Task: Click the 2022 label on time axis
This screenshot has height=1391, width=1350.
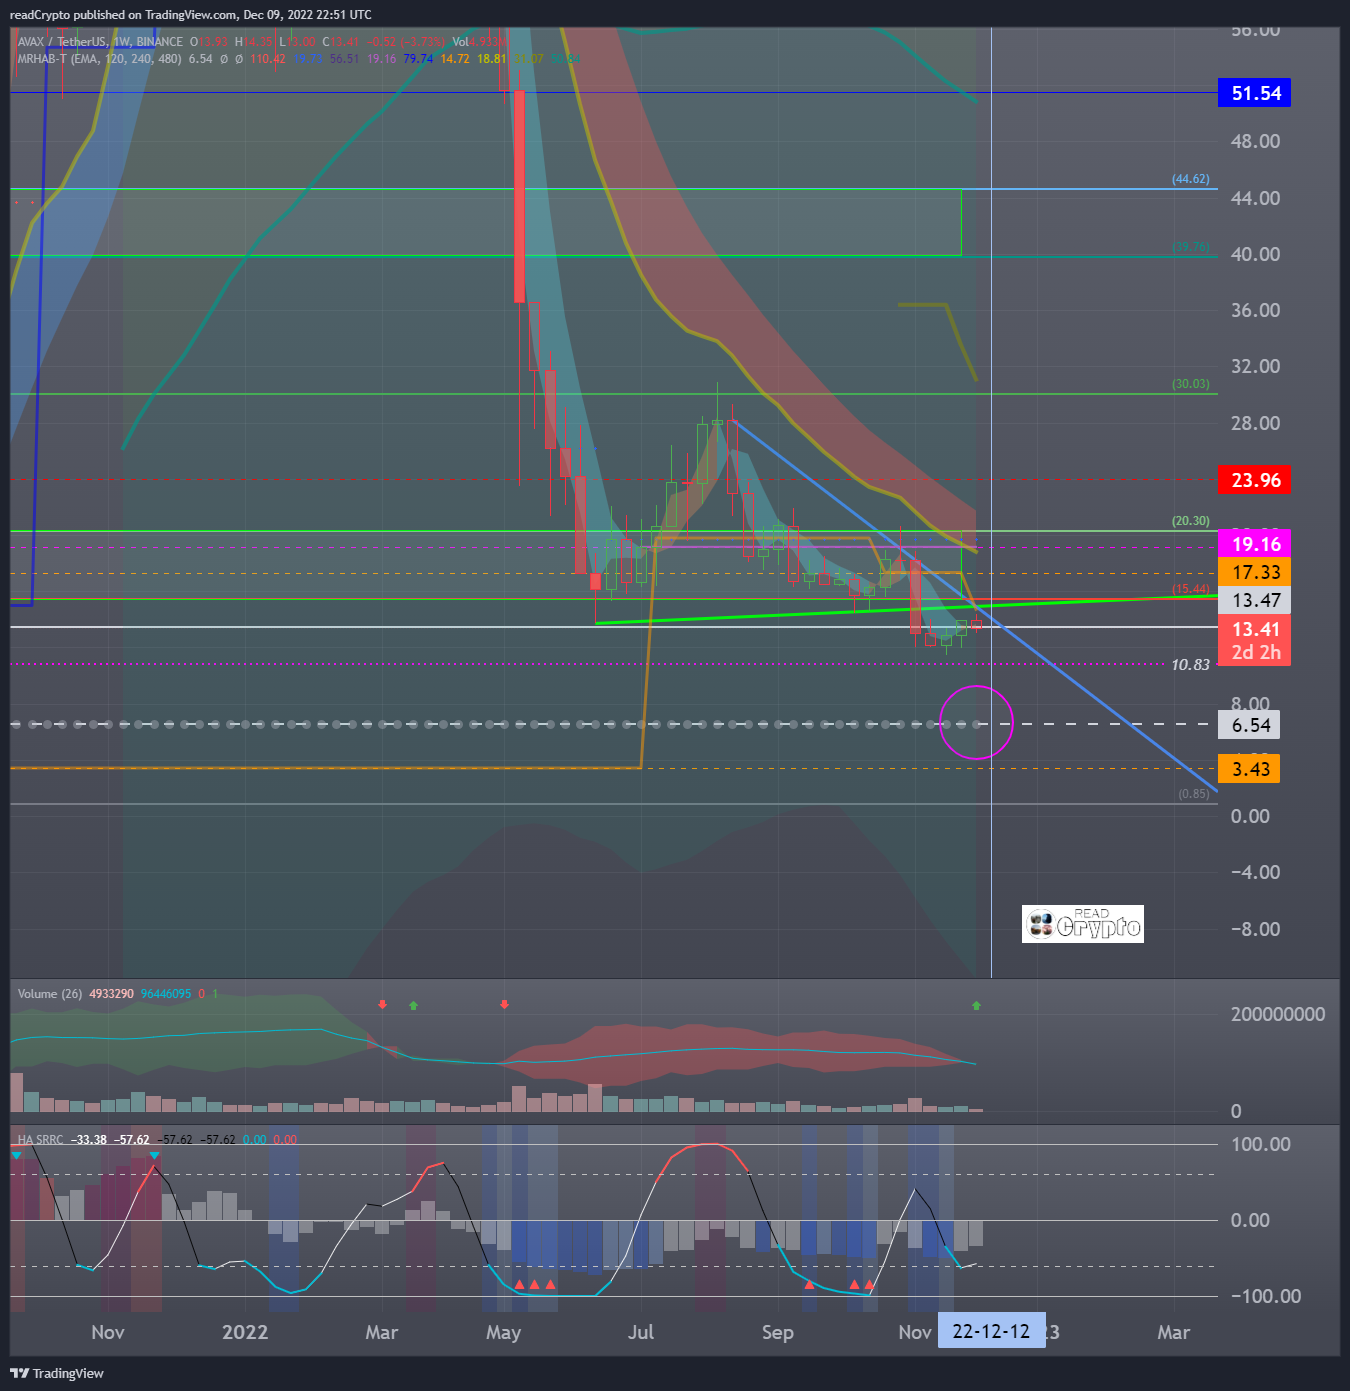Action: [245, 1332]
